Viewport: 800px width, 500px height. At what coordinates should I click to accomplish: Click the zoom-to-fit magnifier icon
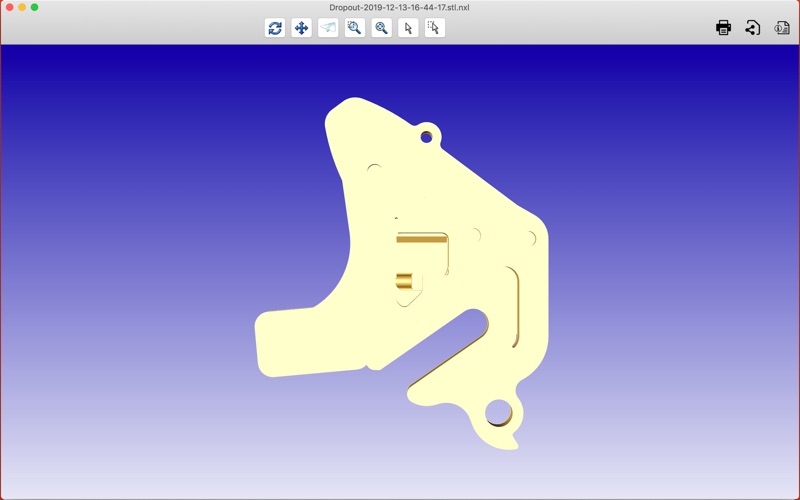(x=381, y=28)
